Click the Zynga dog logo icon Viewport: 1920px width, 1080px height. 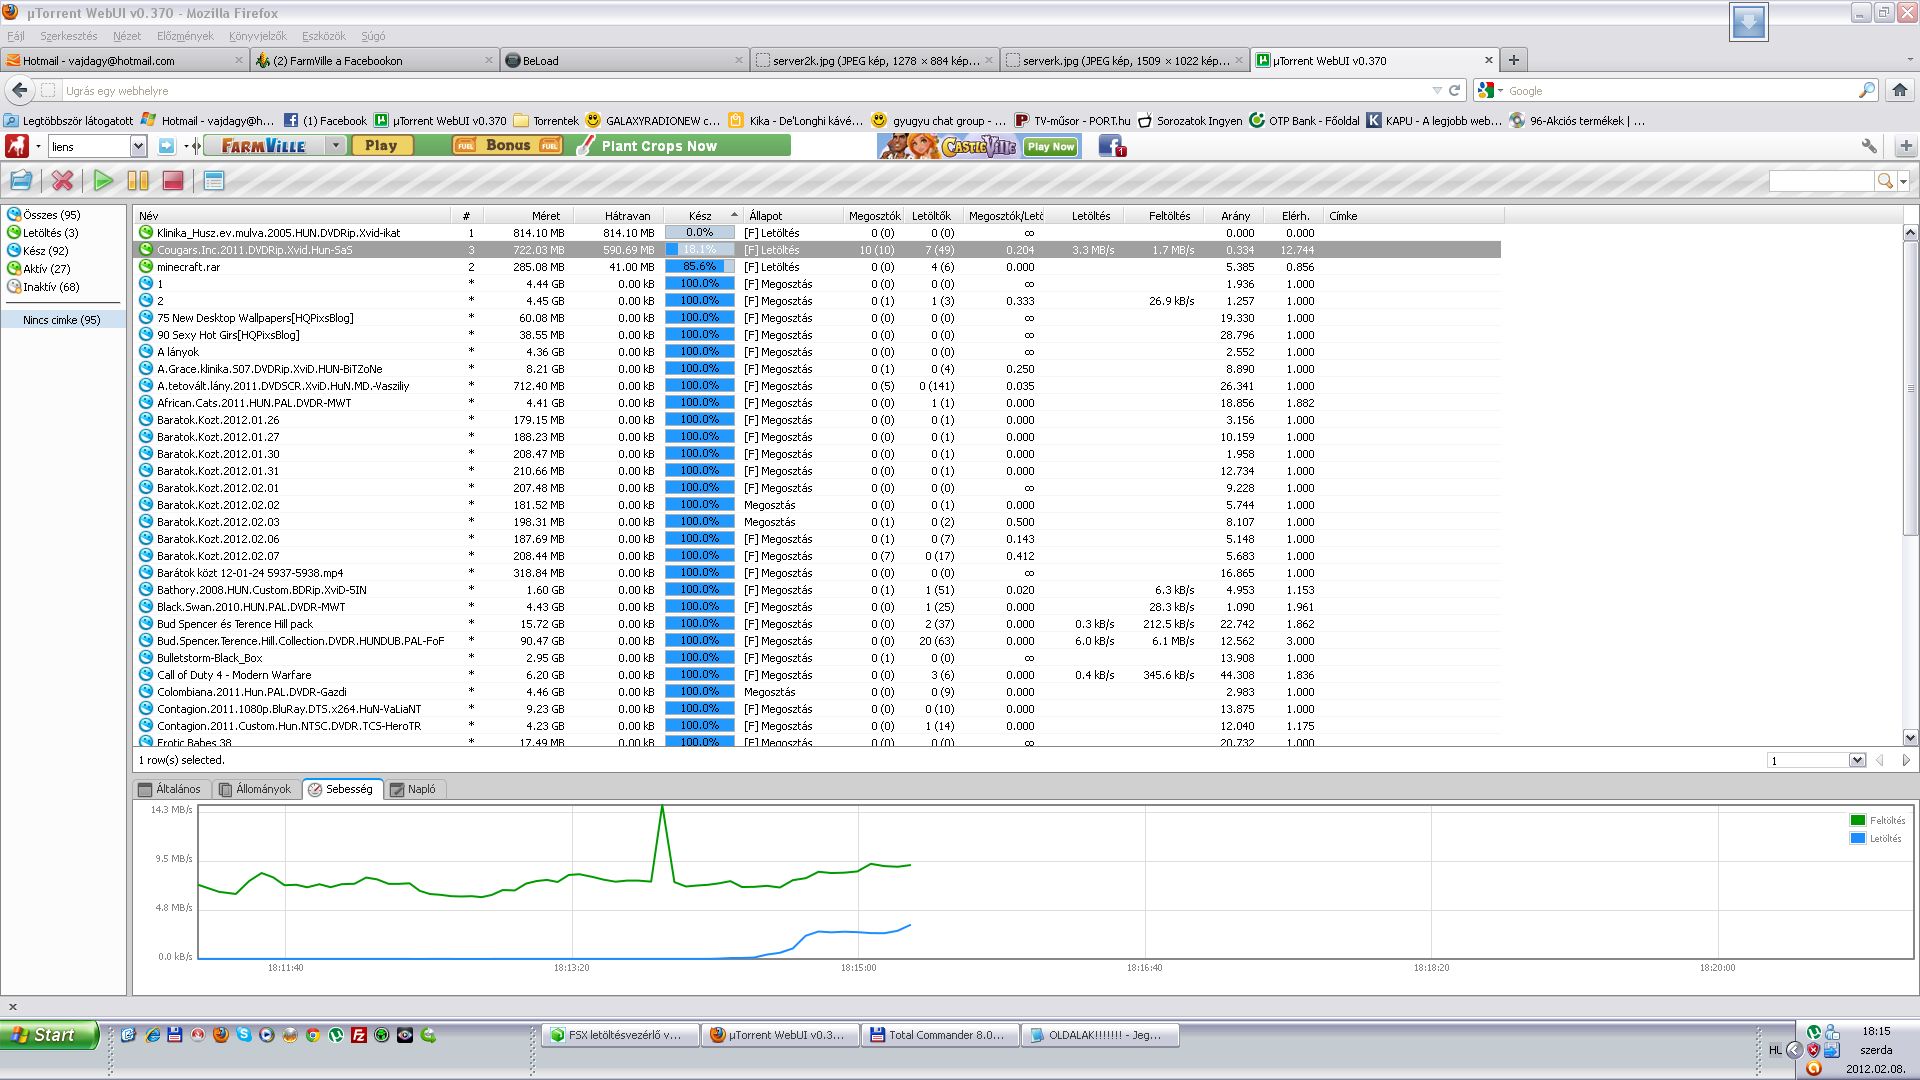click(x=17, y=146)
